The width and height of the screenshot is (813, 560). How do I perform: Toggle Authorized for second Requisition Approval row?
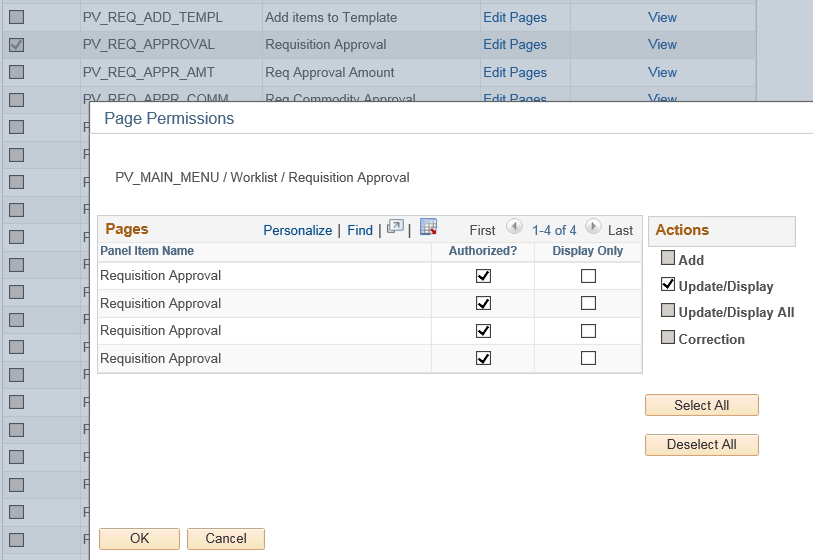(483, 303)
